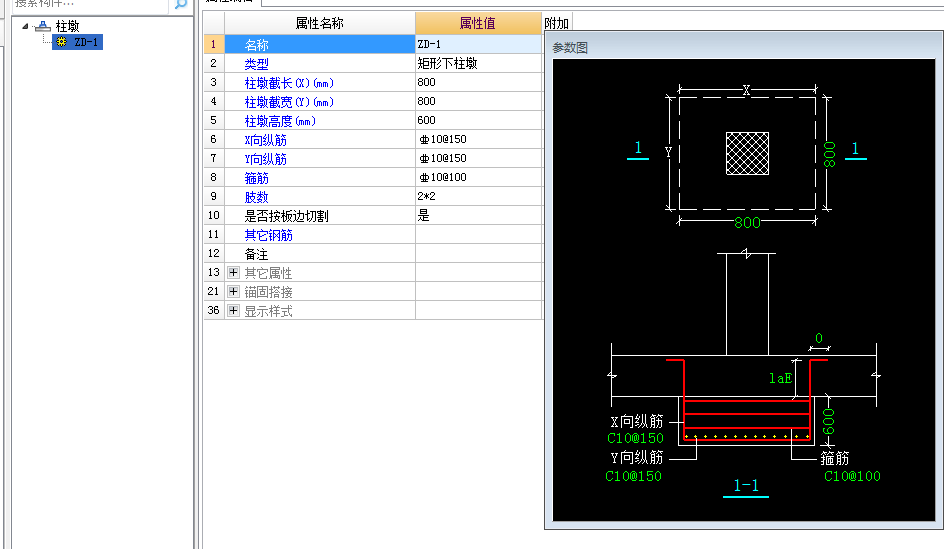Screen dimensions: 944x549
Task: Click the hatched column symbol in plan view
Action: pos(747,154)
